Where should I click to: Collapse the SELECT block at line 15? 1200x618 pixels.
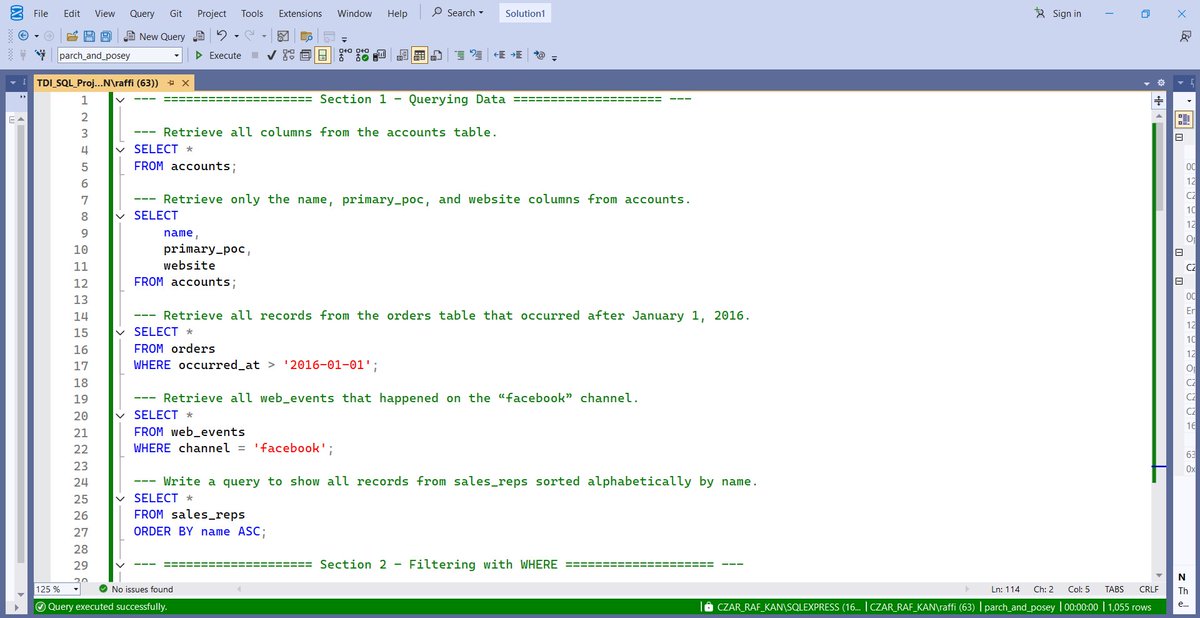pyautogui.click(x=121, y=332)
